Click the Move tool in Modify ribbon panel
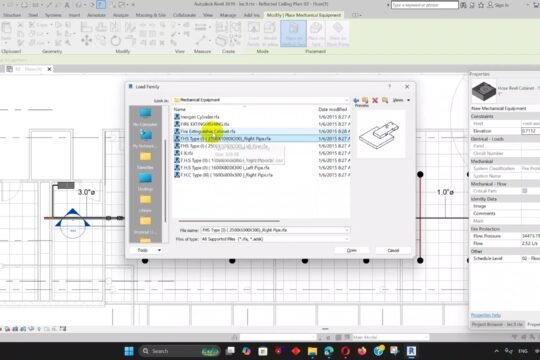540x360 pixels. click(x=86, y=40)
